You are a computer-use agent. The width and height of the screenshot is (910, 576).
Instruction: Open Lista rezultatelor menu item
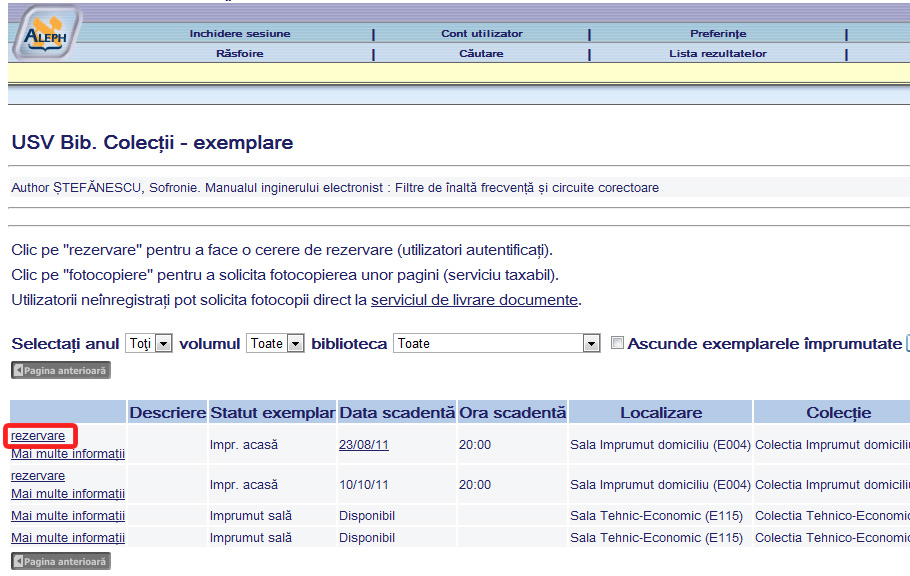click(717, 54)
